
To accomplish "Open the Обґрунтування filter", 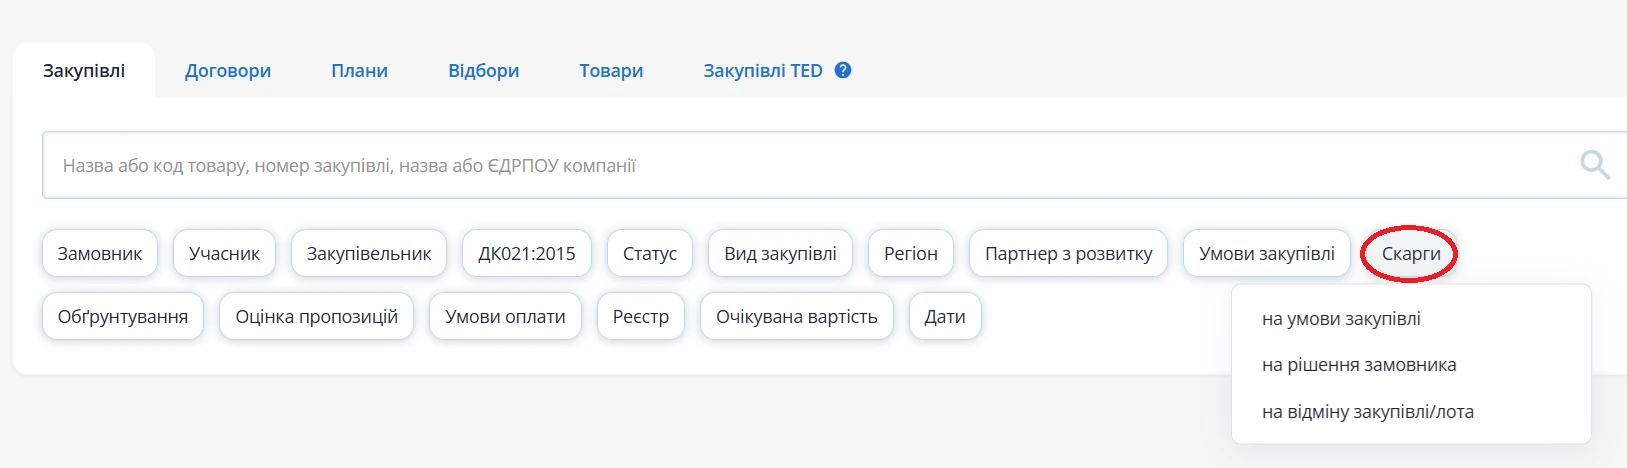I will point(123,317).
